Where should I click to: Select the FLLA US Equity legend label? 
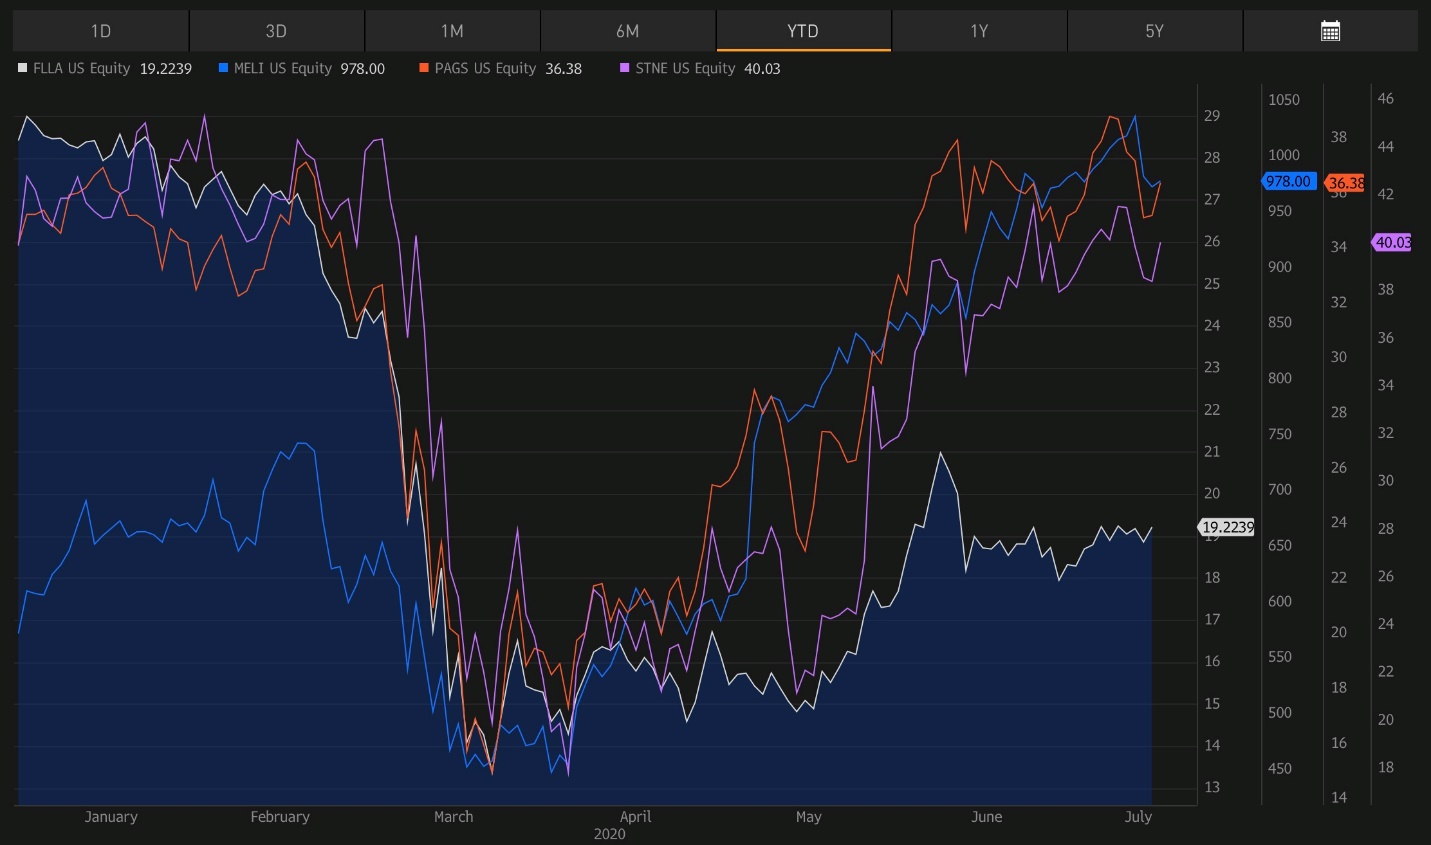coord(82,68)
